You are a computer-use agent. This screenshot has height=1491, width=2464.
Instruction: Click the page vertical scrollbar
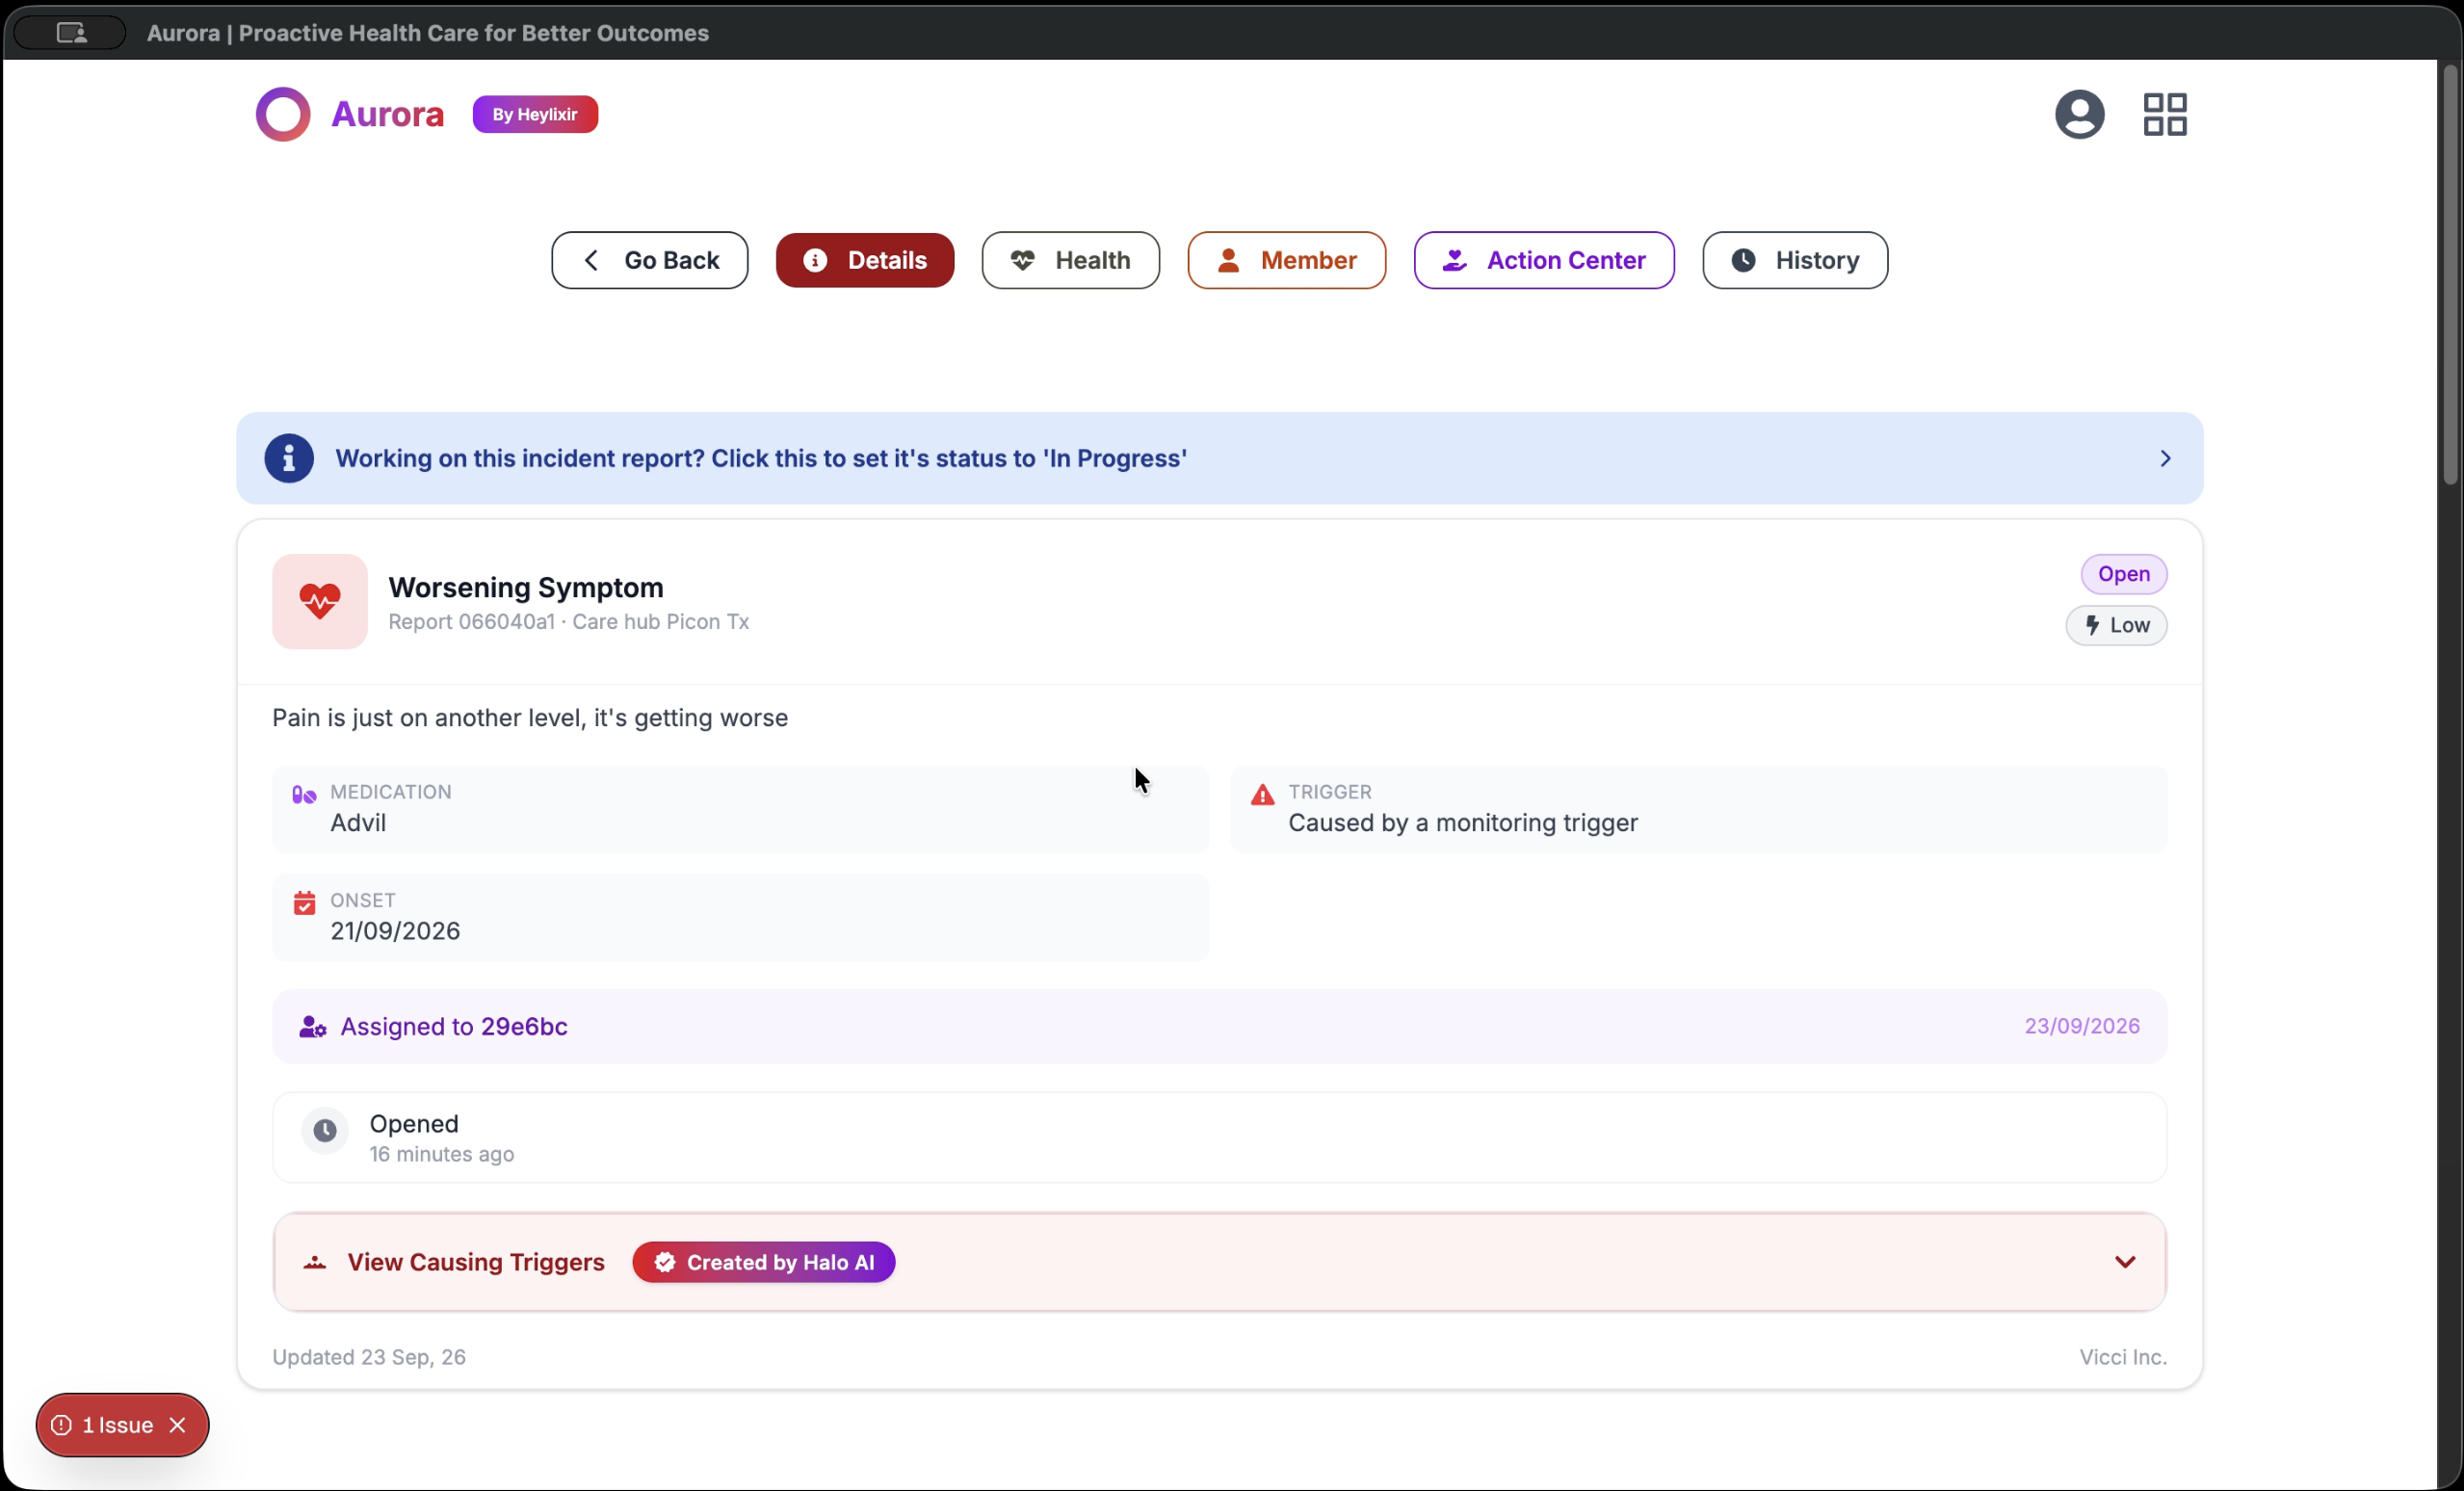[x=2450, y=275]
